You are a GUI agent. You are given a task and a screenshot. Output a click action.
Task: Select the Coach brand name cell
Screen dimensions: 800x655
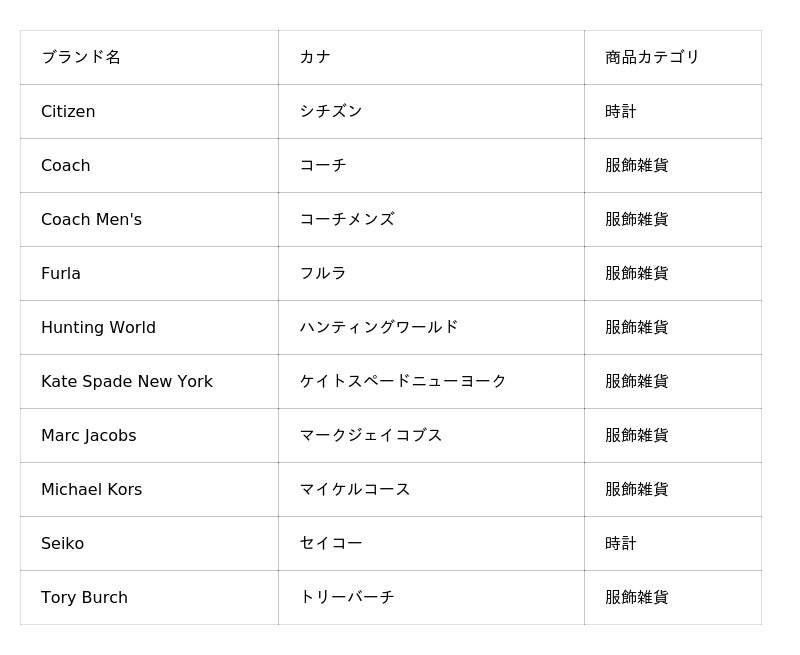click(66, 165)
